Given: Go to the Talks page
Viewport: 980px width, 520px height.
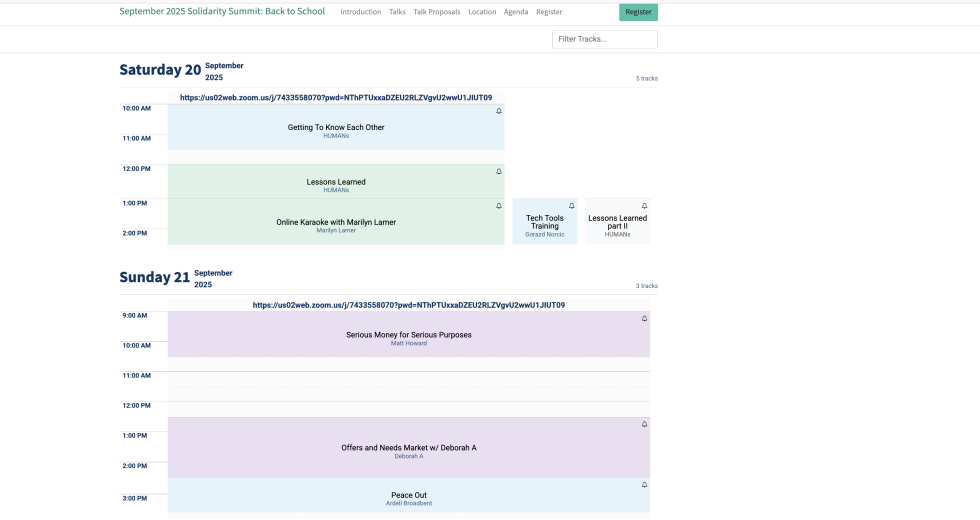Looking at the screenshot, I should point(397,12).
